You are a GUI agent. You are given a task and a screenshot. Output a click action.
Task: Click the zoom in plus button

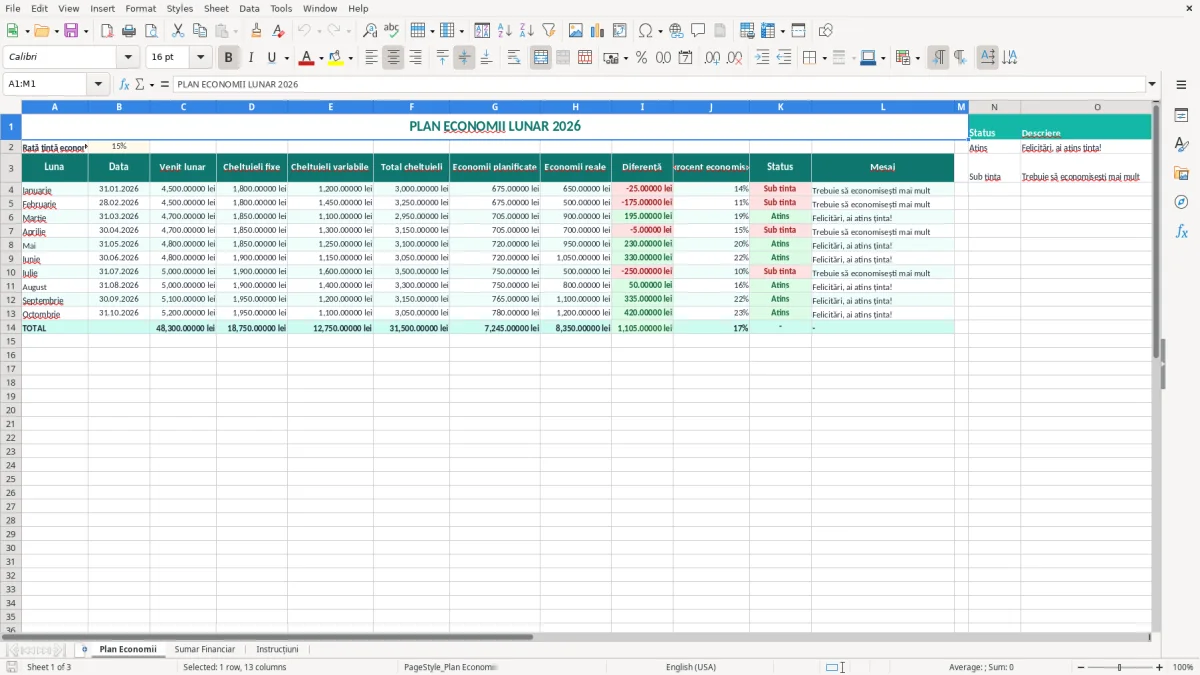(x=1160, y=667)
